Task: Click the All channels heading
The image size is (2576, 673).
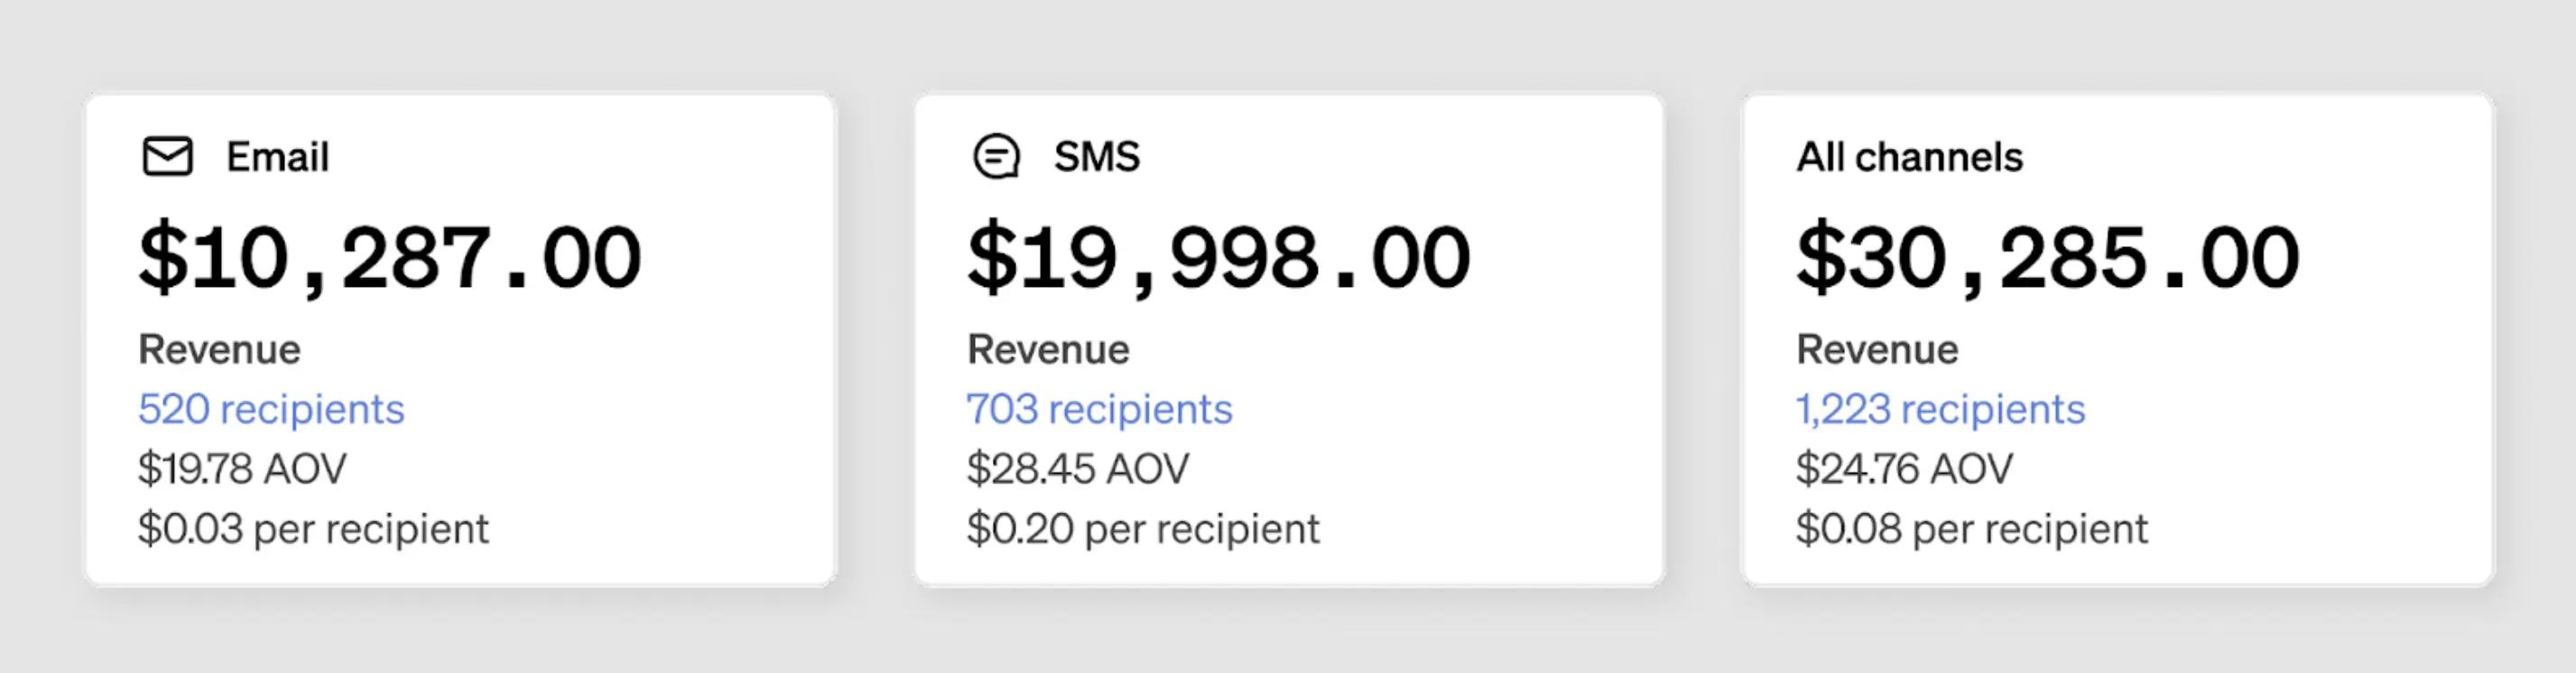Action: click(x=1909, y=157)
